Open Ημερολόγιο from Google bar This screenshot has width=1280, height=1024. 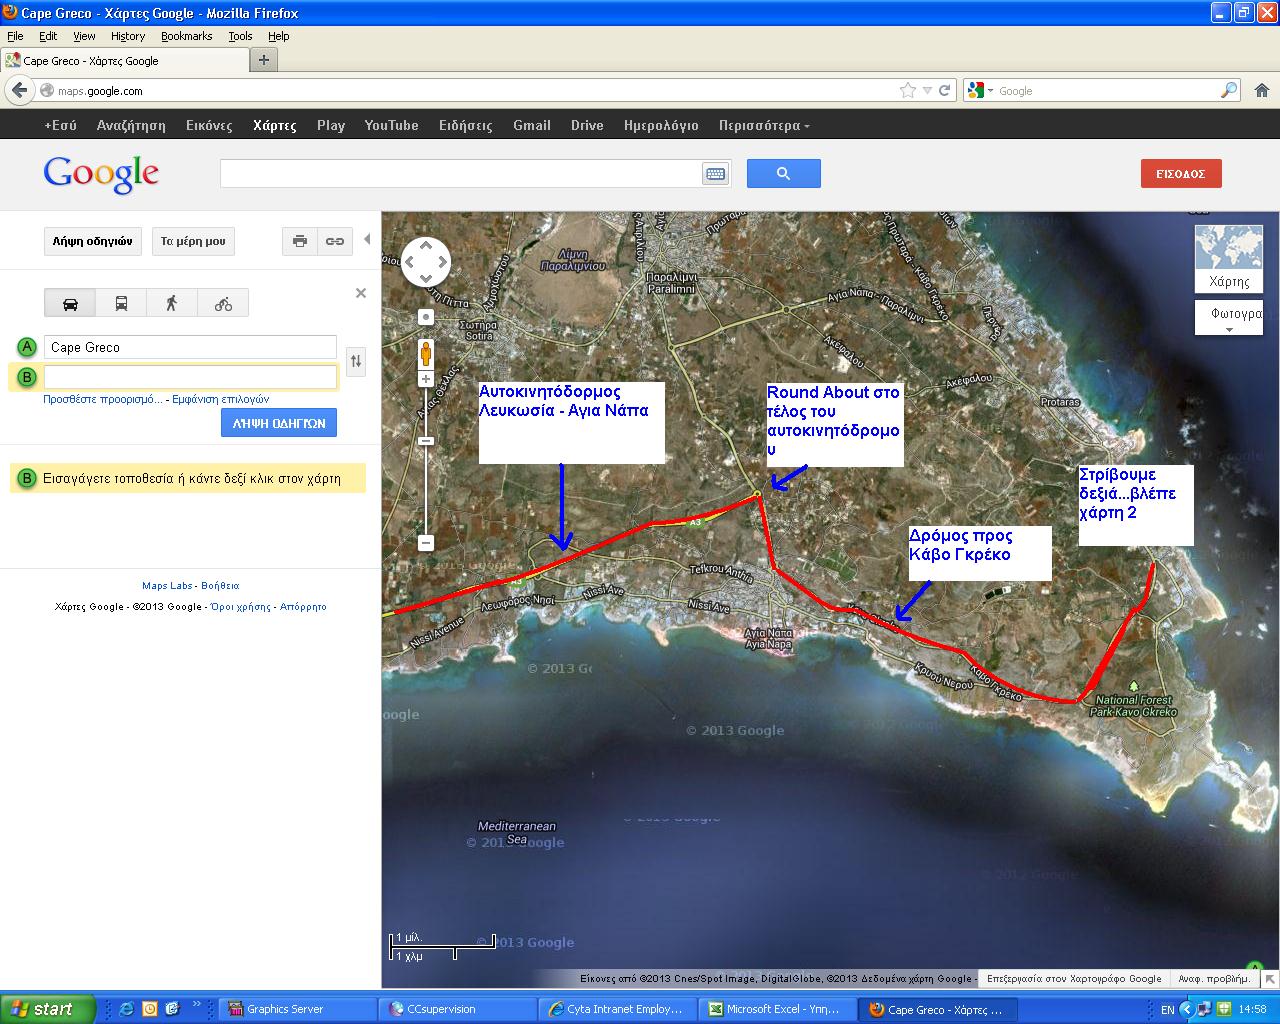(x=661, y=125)
